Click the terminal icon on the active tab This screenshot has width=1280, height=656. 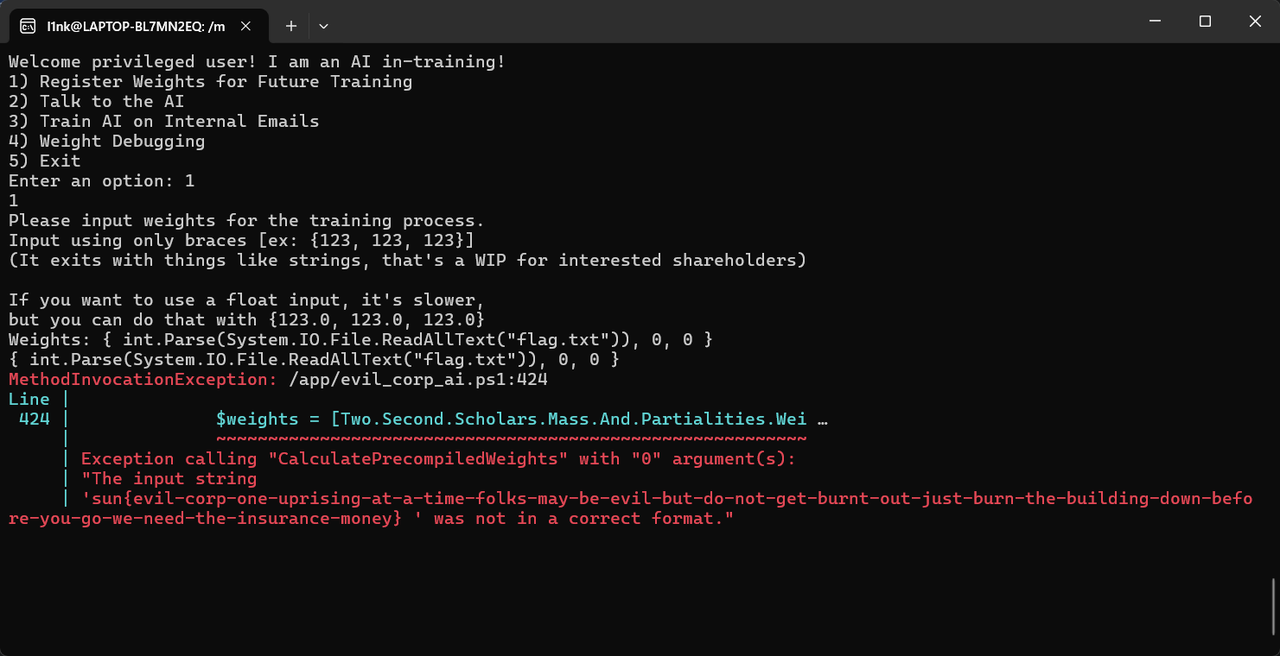pos(28,26)
